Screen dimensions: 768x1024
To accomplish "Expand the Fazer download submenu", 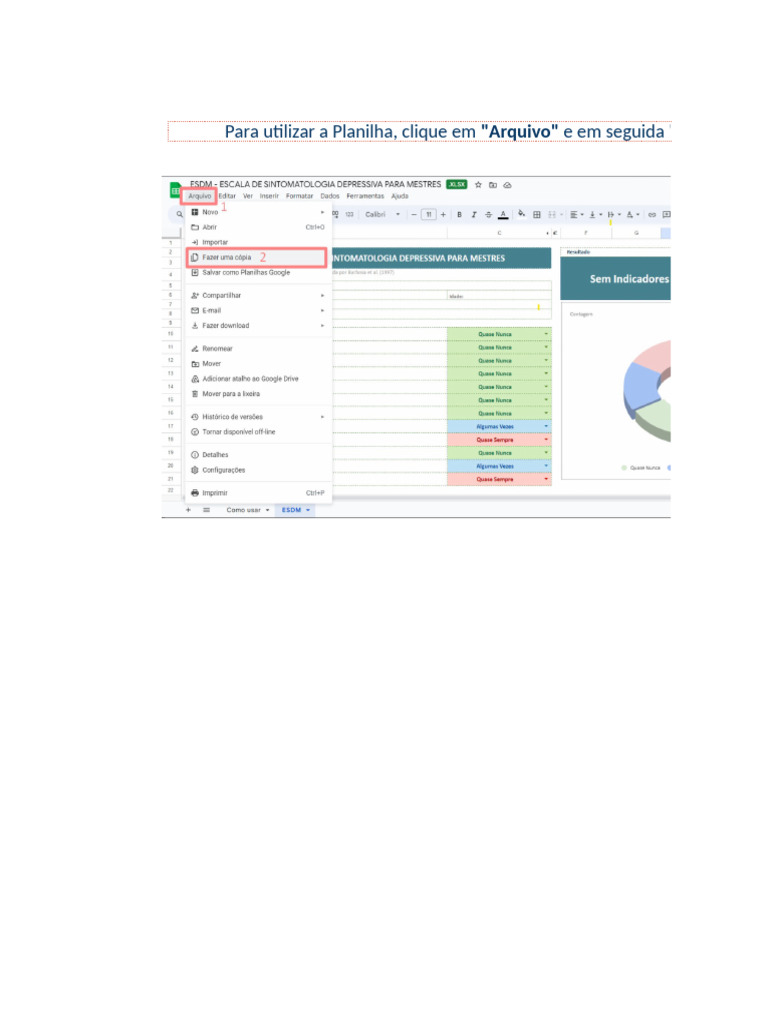I will [258, 325].
